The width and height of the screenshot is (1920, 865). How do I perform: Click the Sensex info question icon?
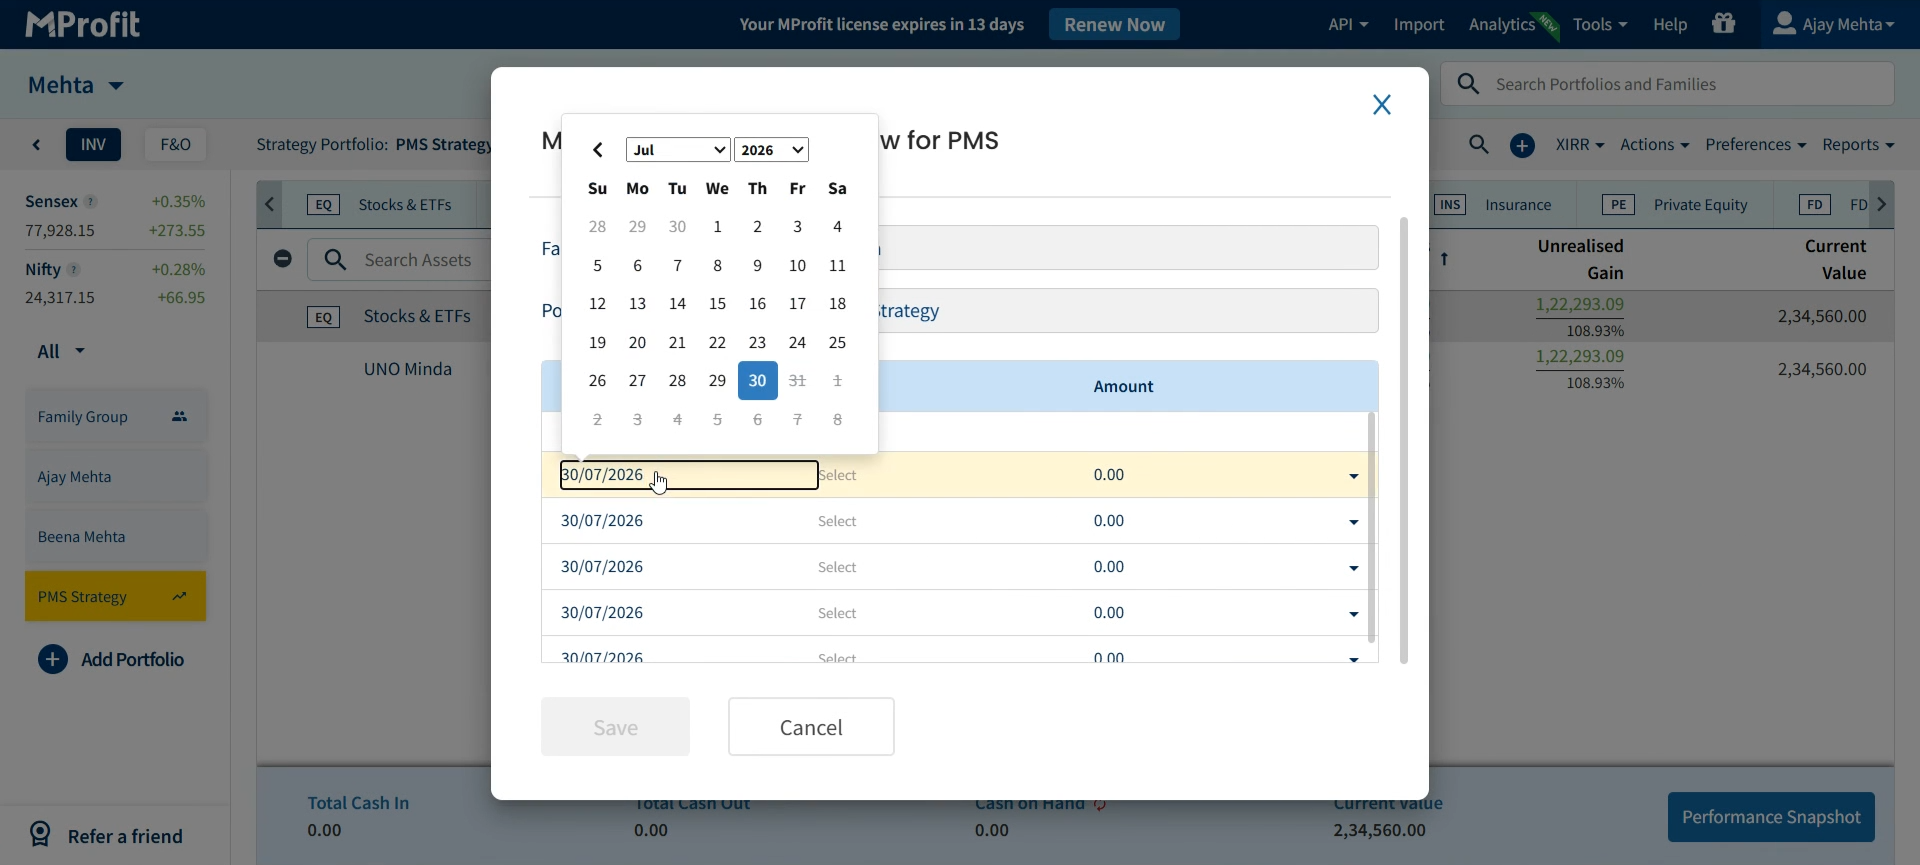pos(90,202)
